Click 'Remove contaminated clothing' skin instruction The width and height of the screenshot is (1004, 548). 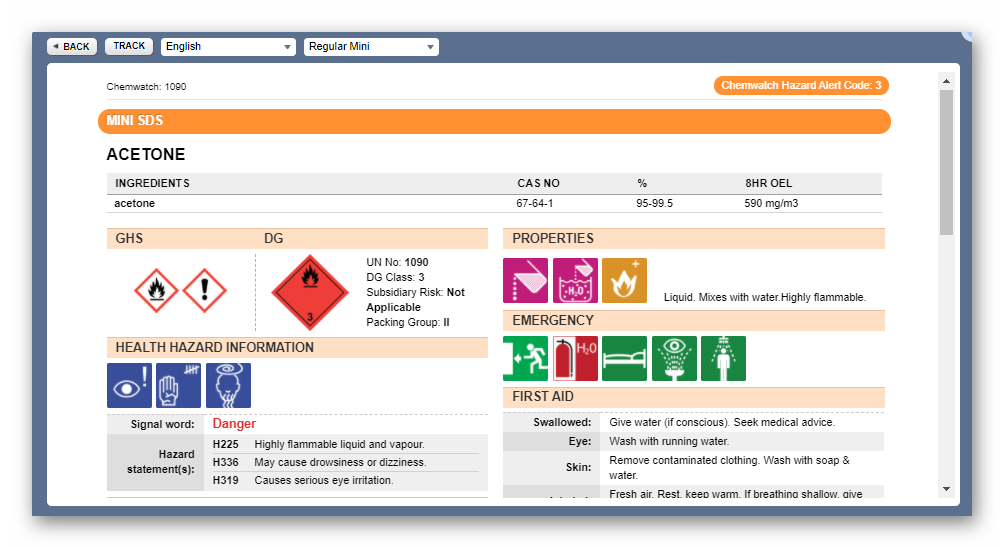729,468
